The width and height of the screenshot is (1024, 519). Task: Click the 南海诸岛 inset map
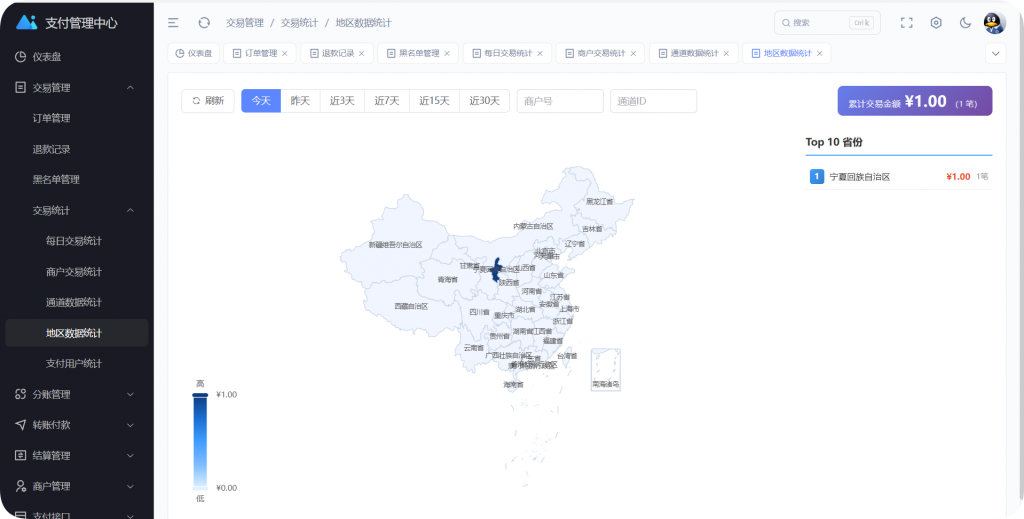605,370
